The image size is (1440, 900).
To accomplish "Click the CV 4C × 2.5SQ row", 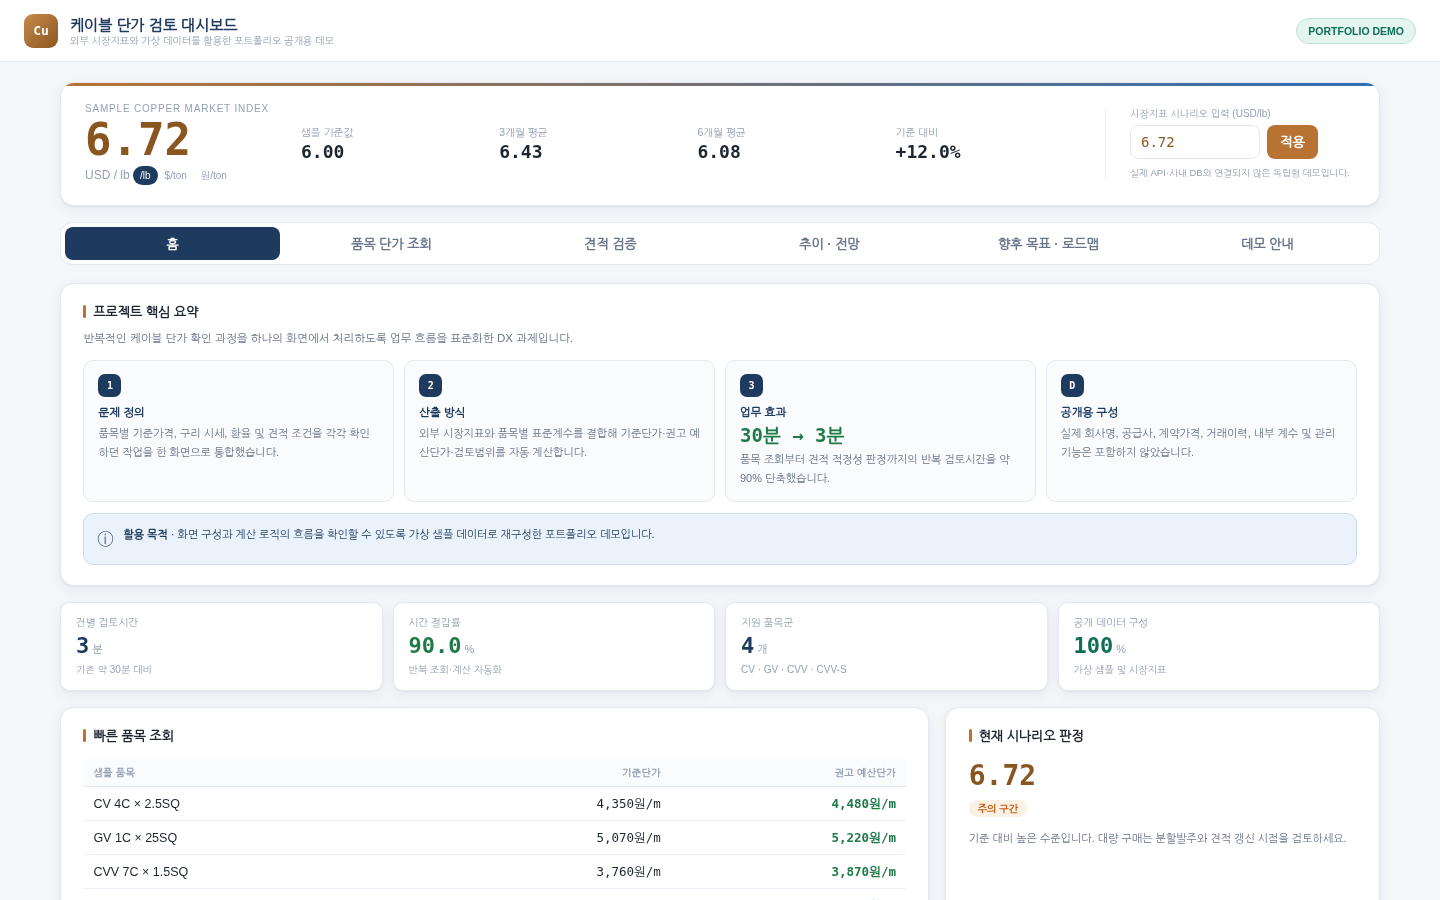I will 494,804.
